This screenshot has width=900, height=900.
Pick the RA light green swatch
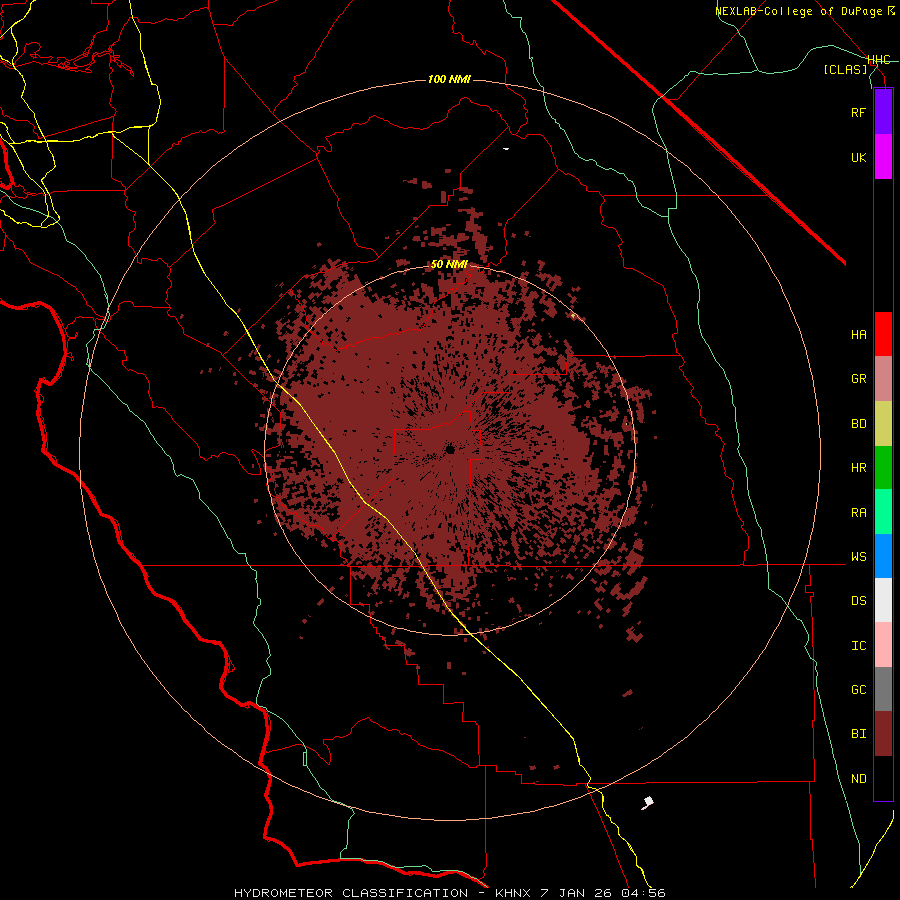coord(883,512)
